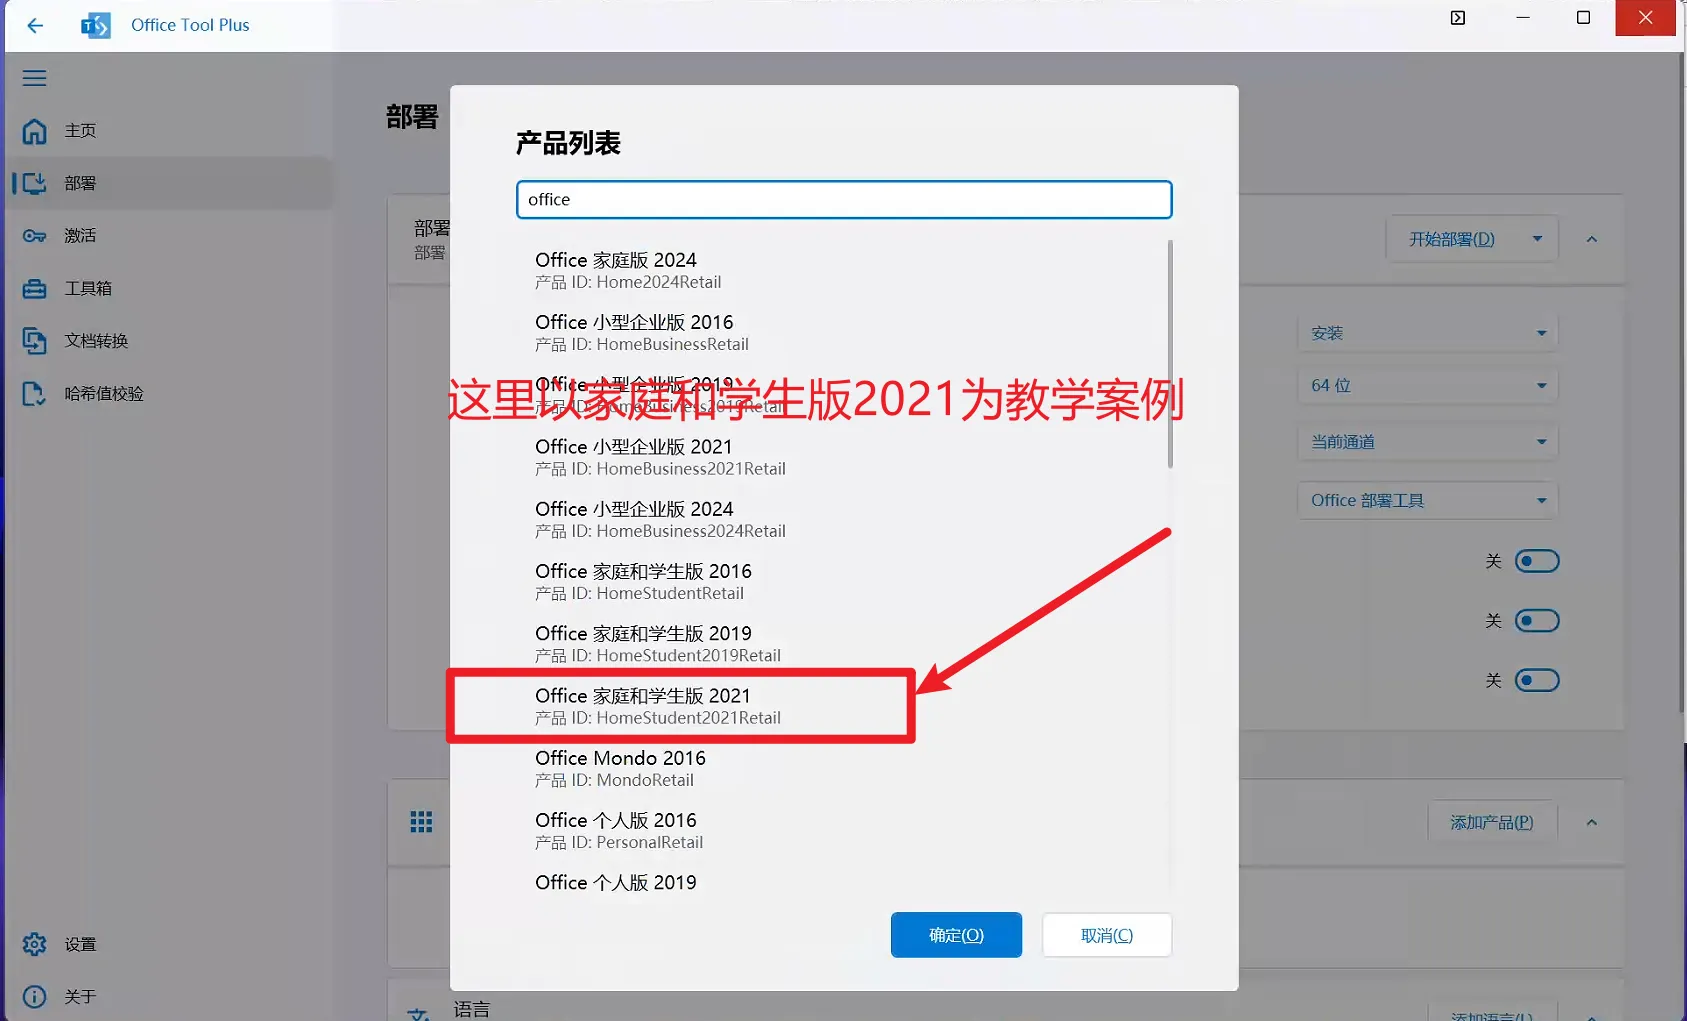1687x1021 pixels.
Task: Open the hamburger navigation menu
Action: [35, 78]
